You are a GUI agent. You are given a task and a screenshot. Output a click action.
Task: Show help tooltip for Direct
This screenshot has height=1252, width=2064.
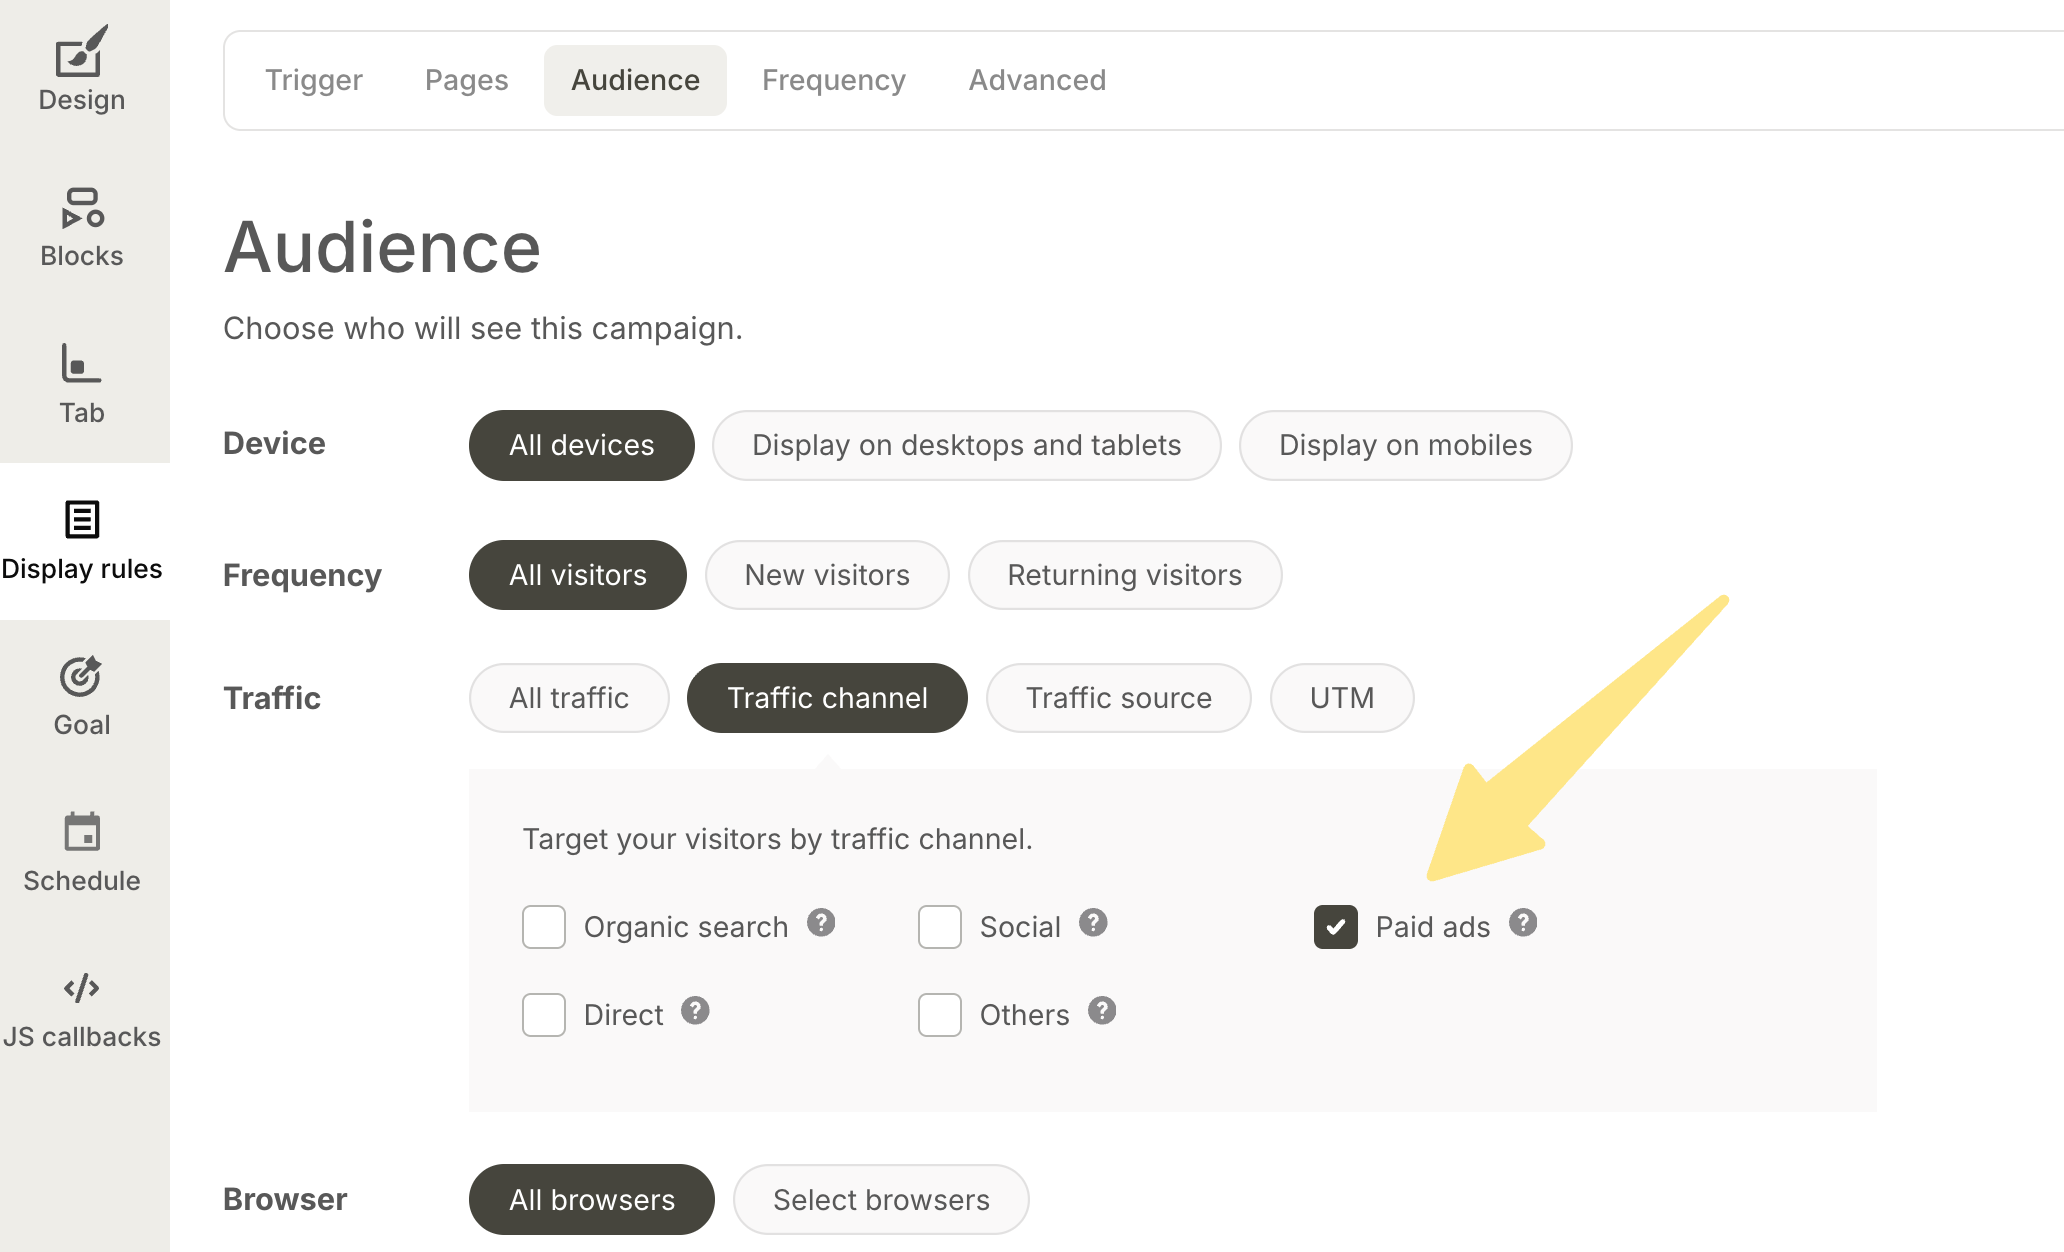tap(695, 1010)
